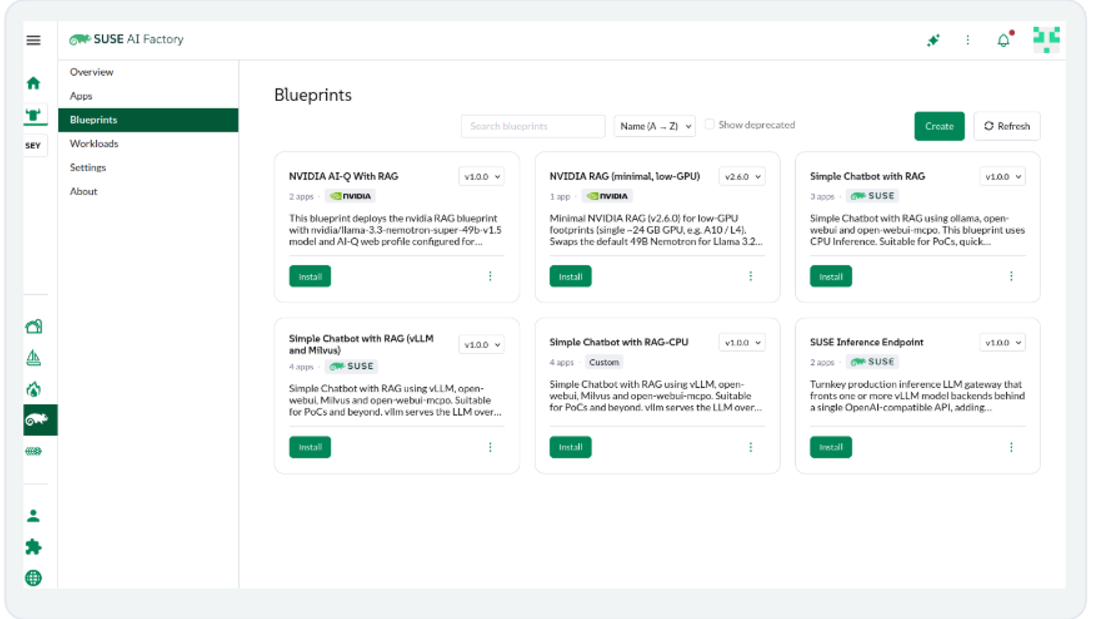The width and height of the screenshot is (1093, 619).
Task: Open version dropdown for SUSE Inference Endpoint
Action: coord(1003,342)
